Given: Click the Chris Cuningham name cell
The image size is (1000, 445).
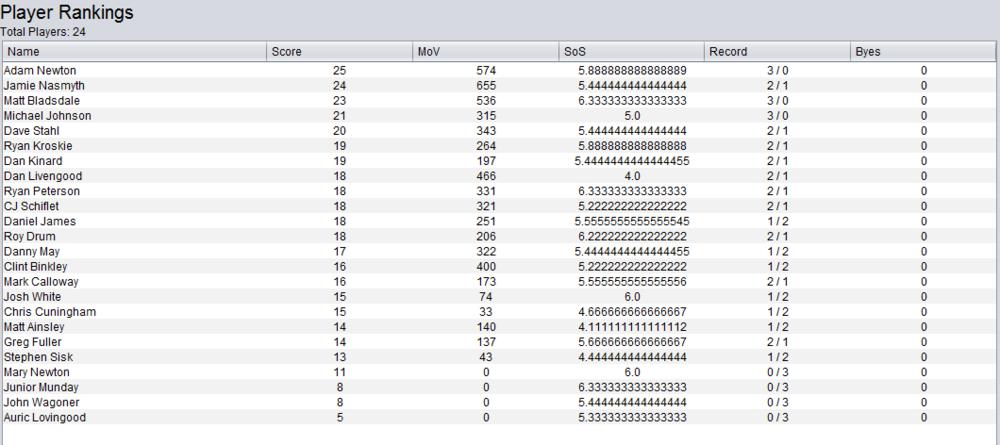Looking at the screenshot, I should click(x=50, y=312).
